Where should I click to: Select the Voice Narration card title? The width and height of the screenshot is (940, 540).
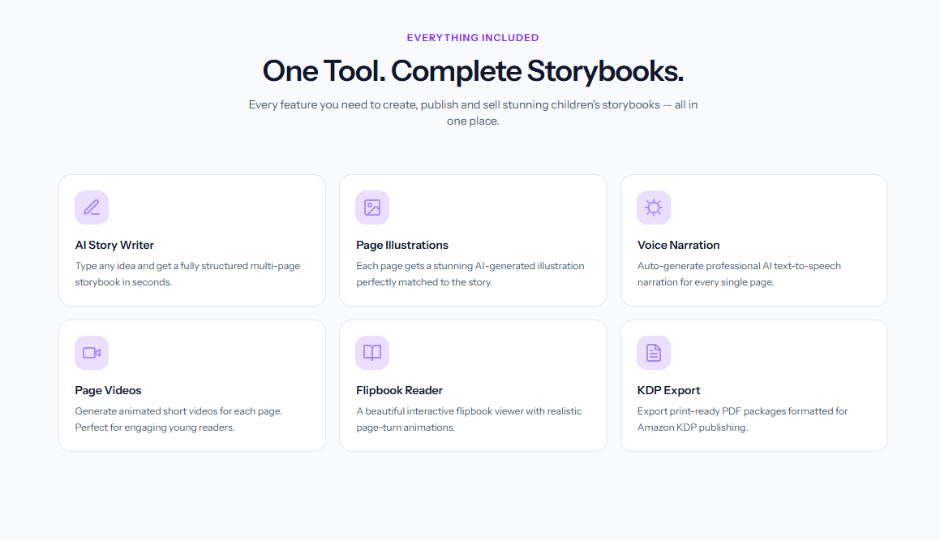[678, 245]
